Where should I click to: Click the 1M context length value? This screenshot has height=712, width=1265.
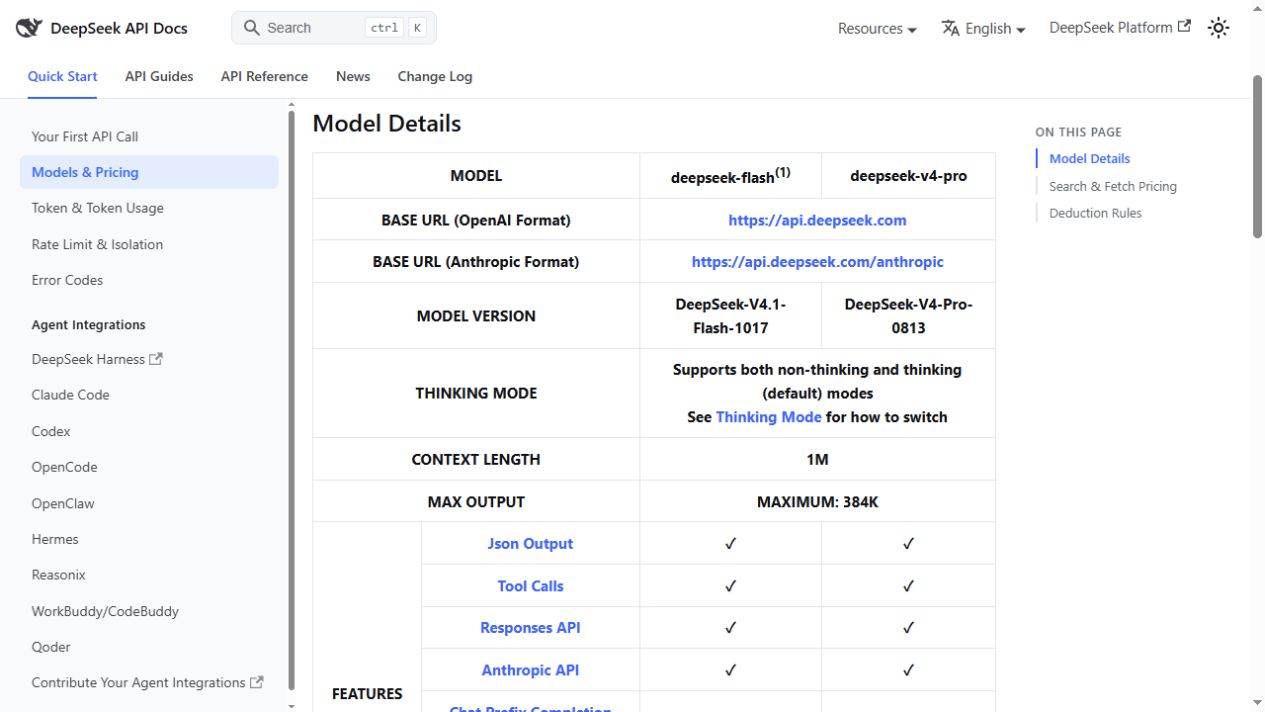[x=817, y=460]
